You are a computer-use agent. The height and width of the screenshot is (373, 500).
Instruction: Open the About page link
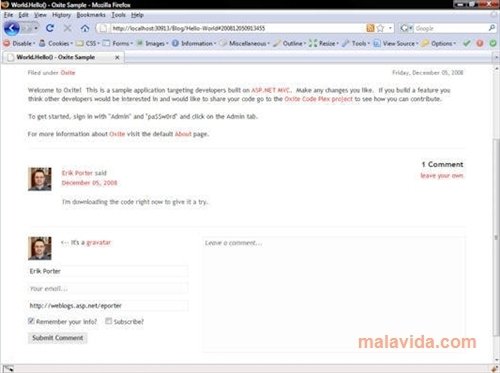183,134
